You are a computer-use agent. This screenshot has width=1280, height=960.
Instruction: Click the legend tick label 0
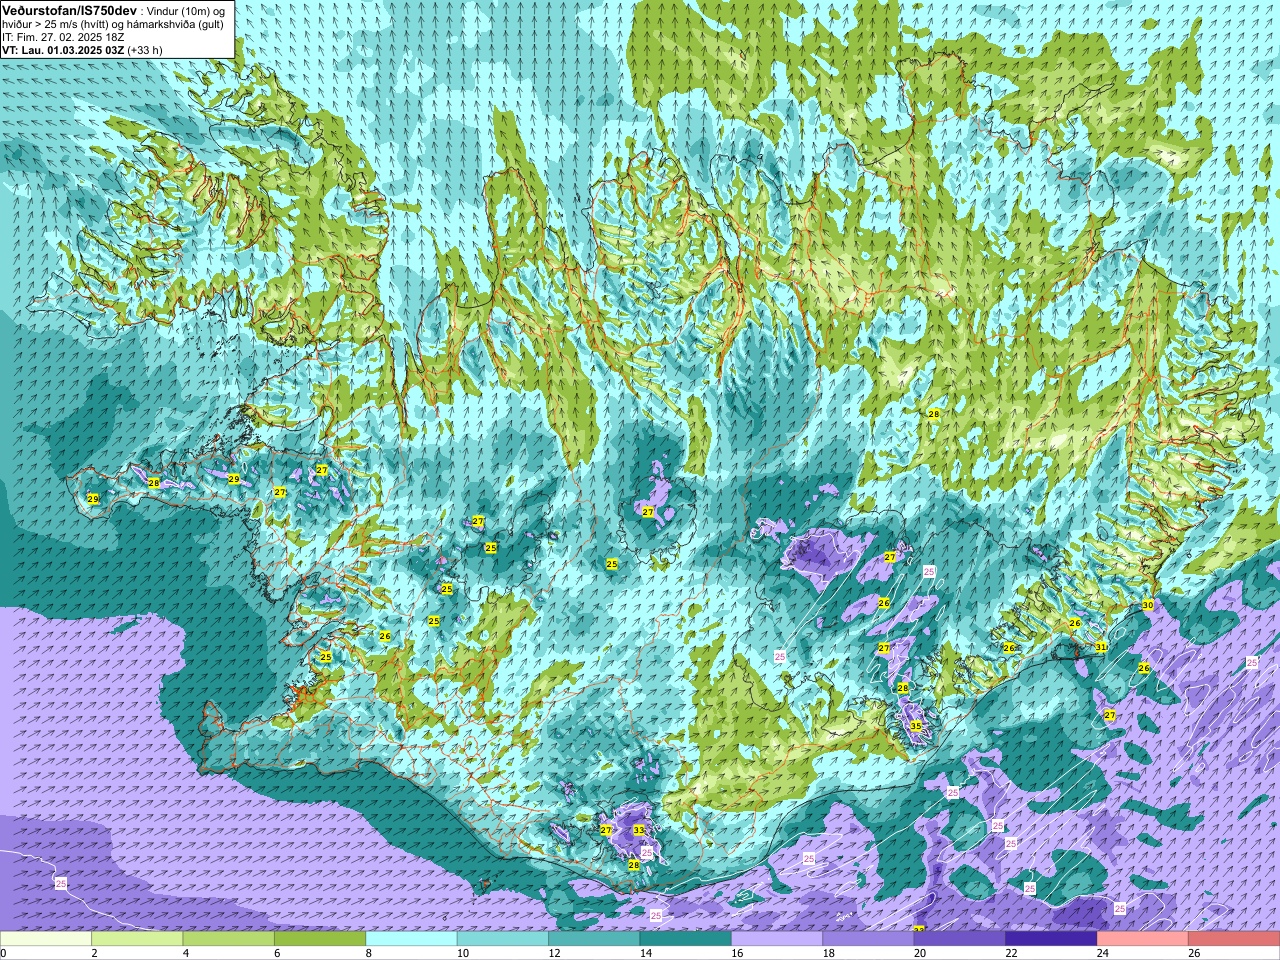(x=4, y=953)
